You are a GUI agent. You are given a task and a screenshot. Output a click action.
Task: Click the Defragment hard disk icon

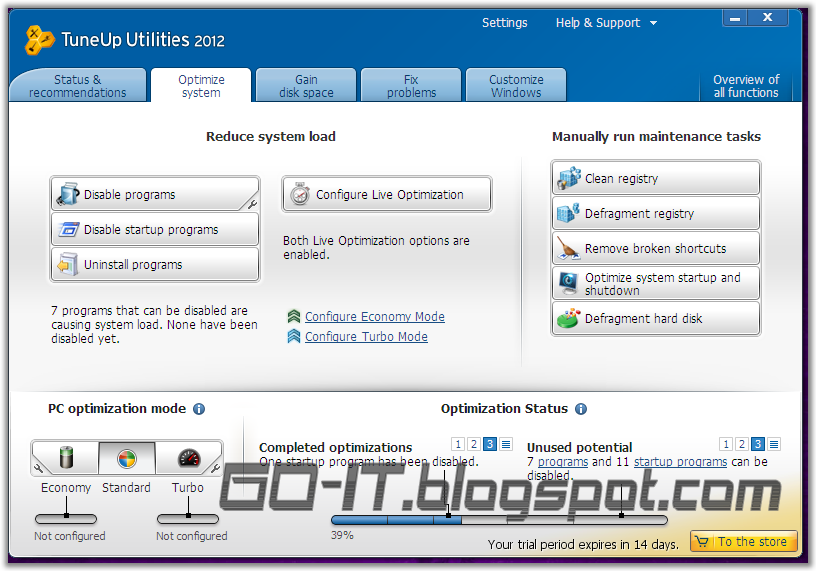point(568,318)
